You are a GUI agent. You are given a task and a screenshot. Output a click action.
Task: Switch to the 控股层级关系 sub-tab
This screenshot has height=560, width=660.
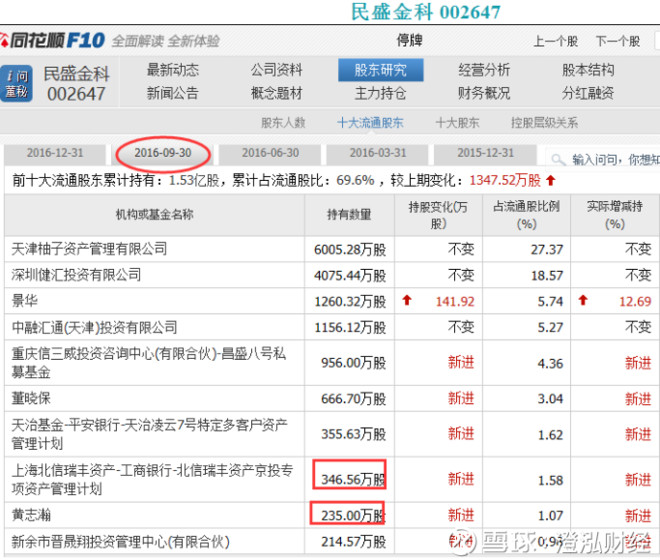(544, 123)
